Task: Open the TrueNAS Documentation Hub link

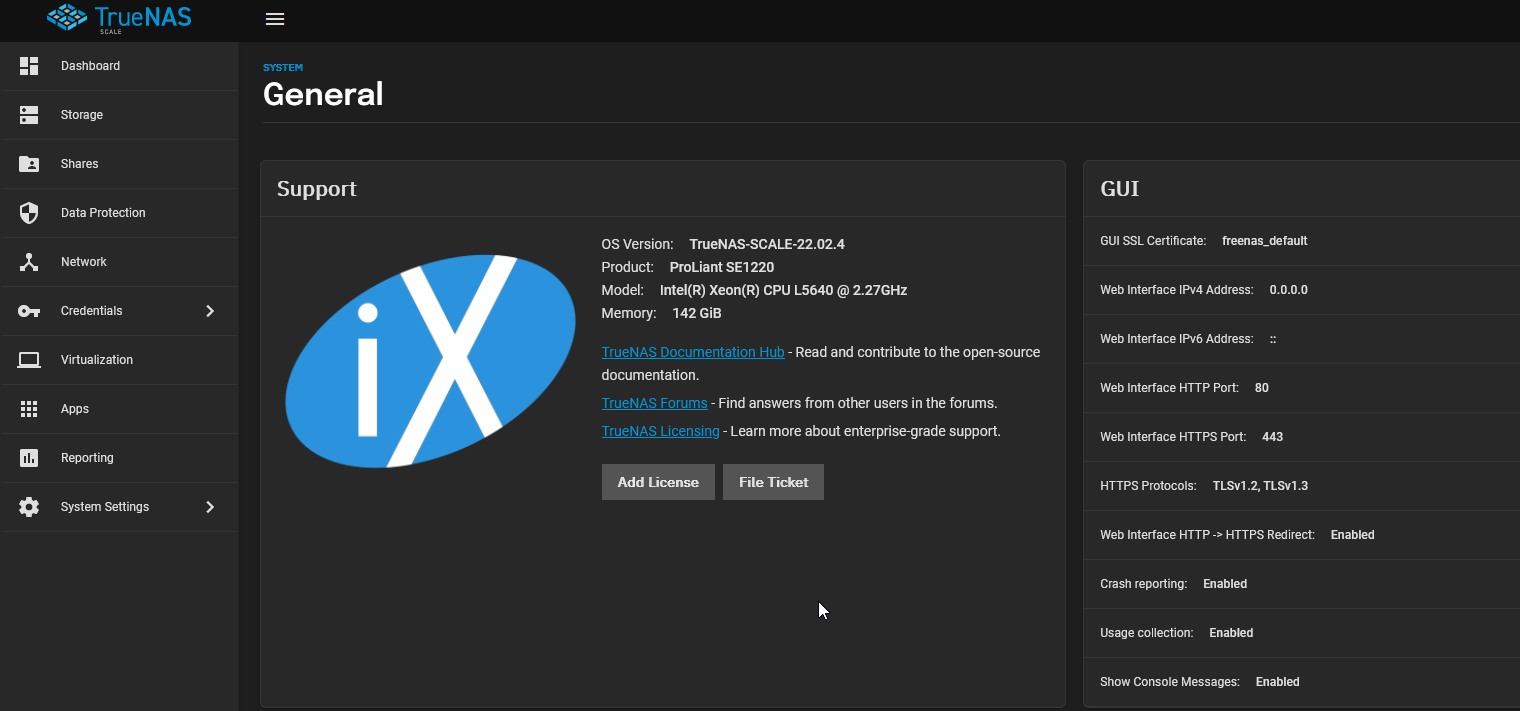Action: [x=693, y=352]
